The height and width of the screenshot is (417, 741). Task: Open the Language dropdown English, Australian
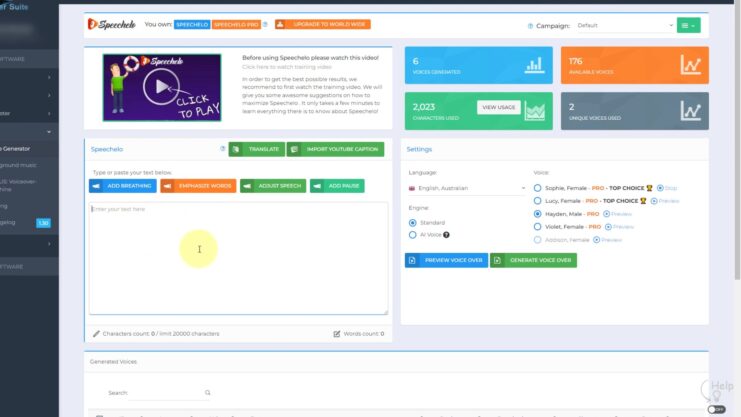(467, 188)
